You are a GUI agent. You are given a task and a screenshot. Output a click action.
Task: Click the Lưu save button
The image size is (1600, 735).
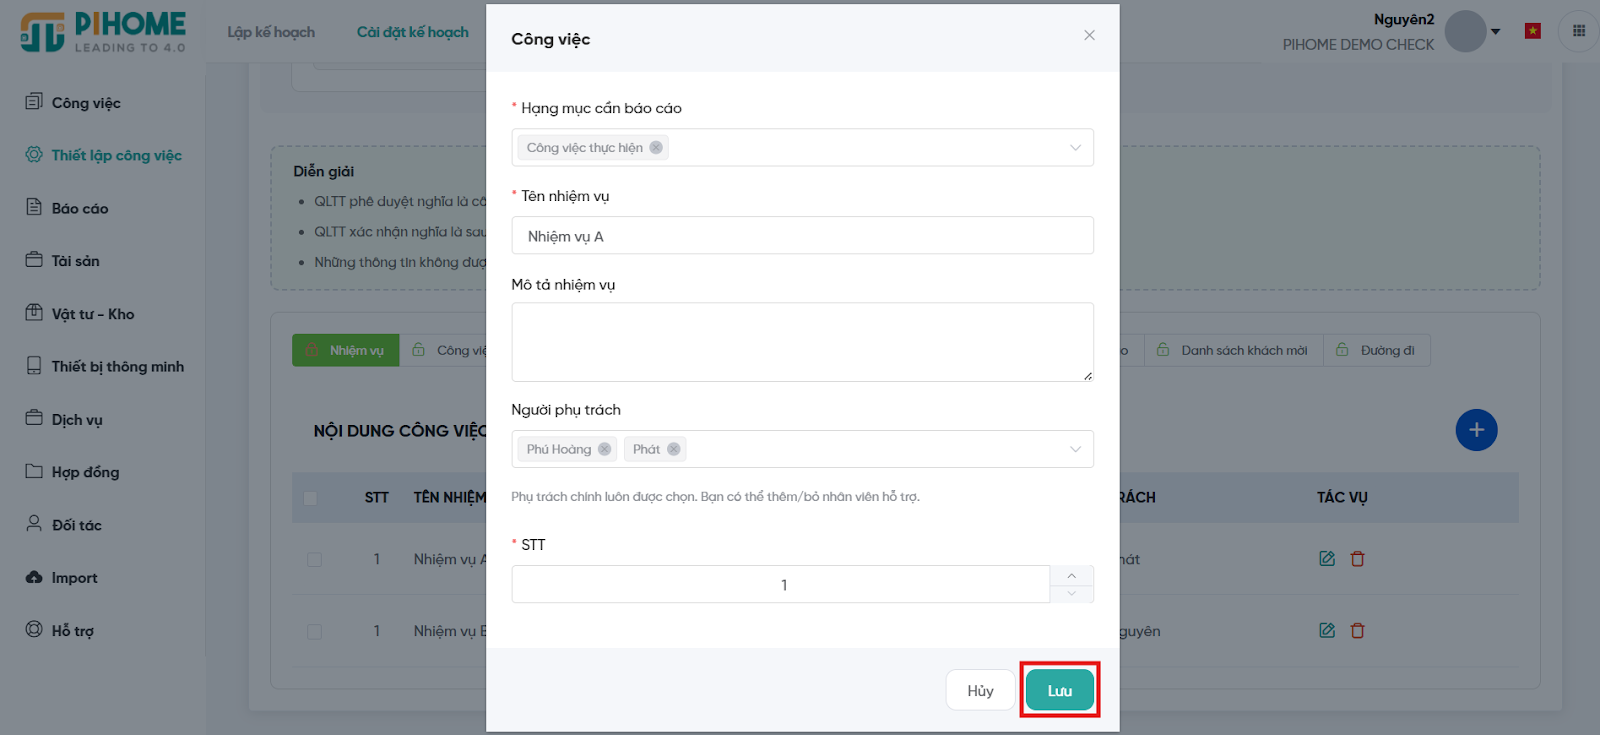click(x=1059, y=690)
